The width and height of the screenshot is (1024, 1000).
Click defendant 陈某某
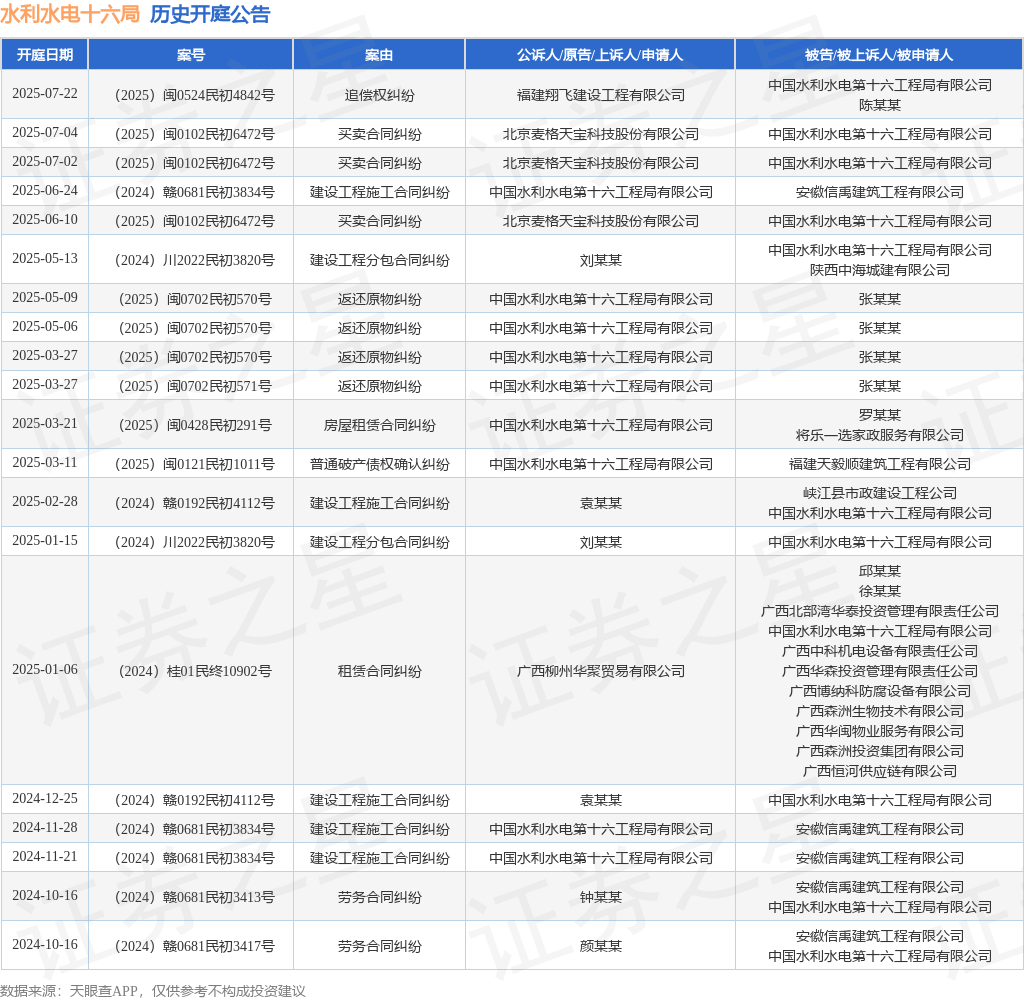[x=880, y=105]
